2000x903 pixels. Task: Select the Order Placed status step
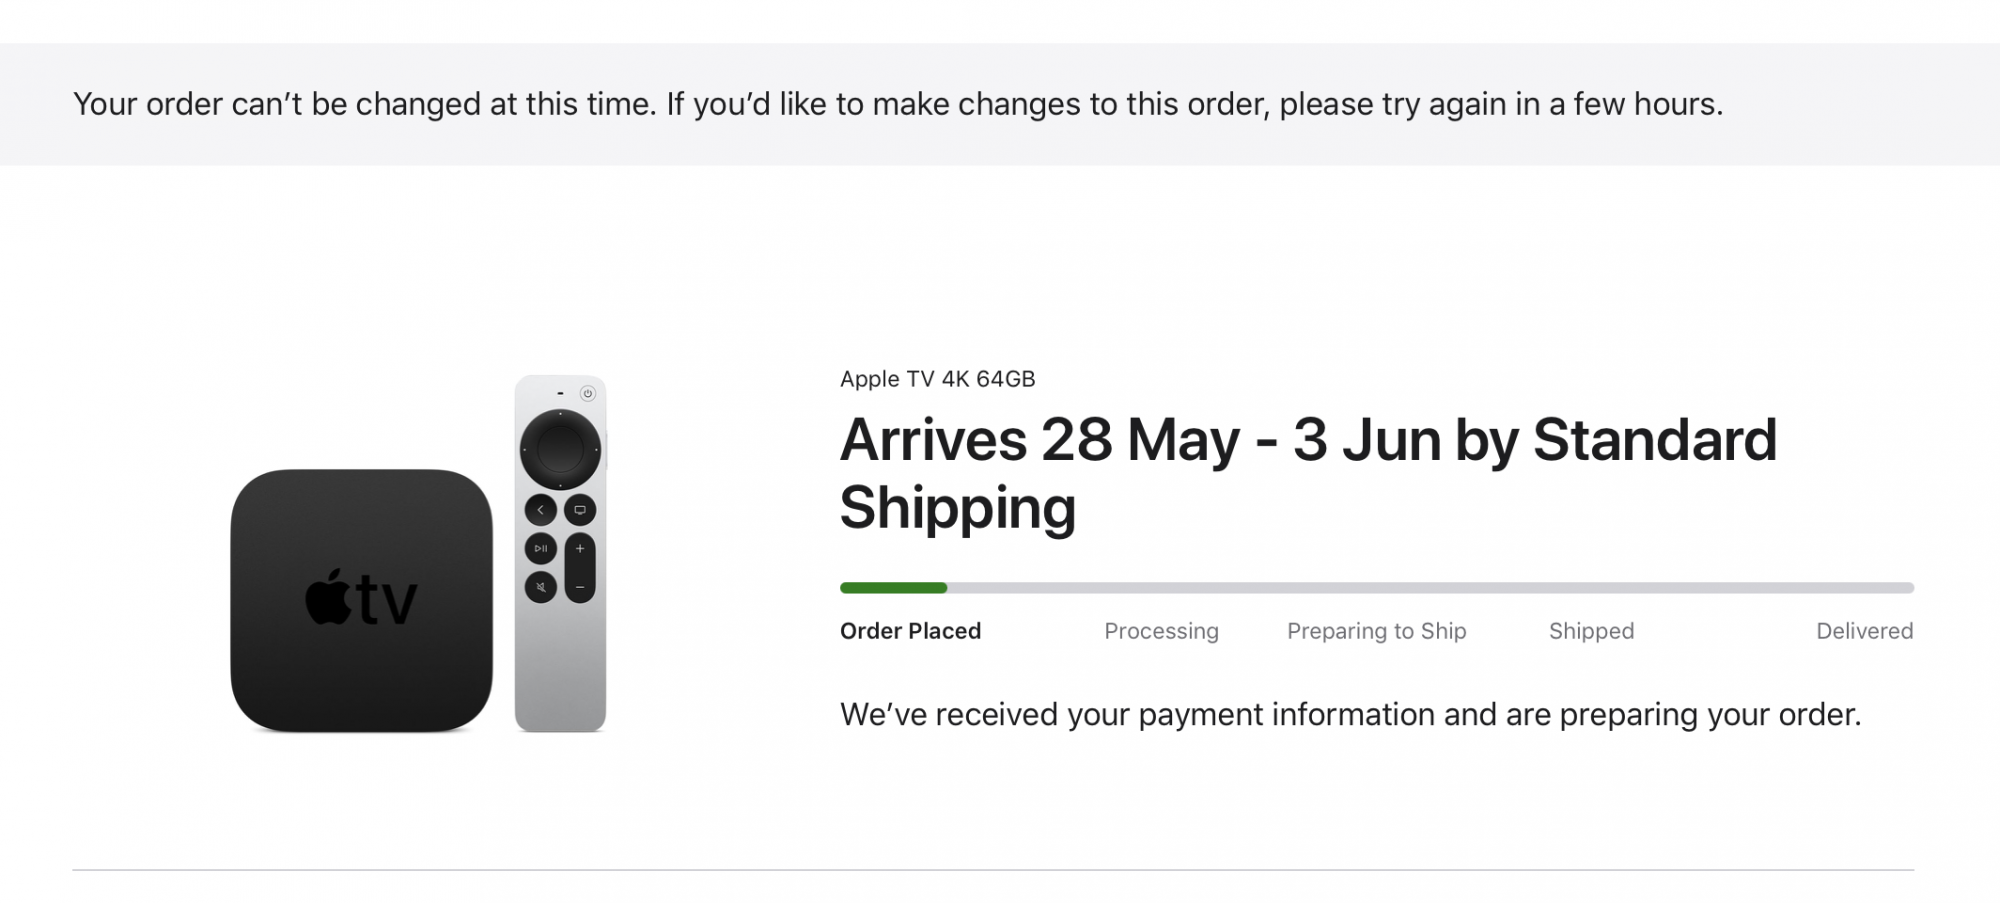coord(910,631)
